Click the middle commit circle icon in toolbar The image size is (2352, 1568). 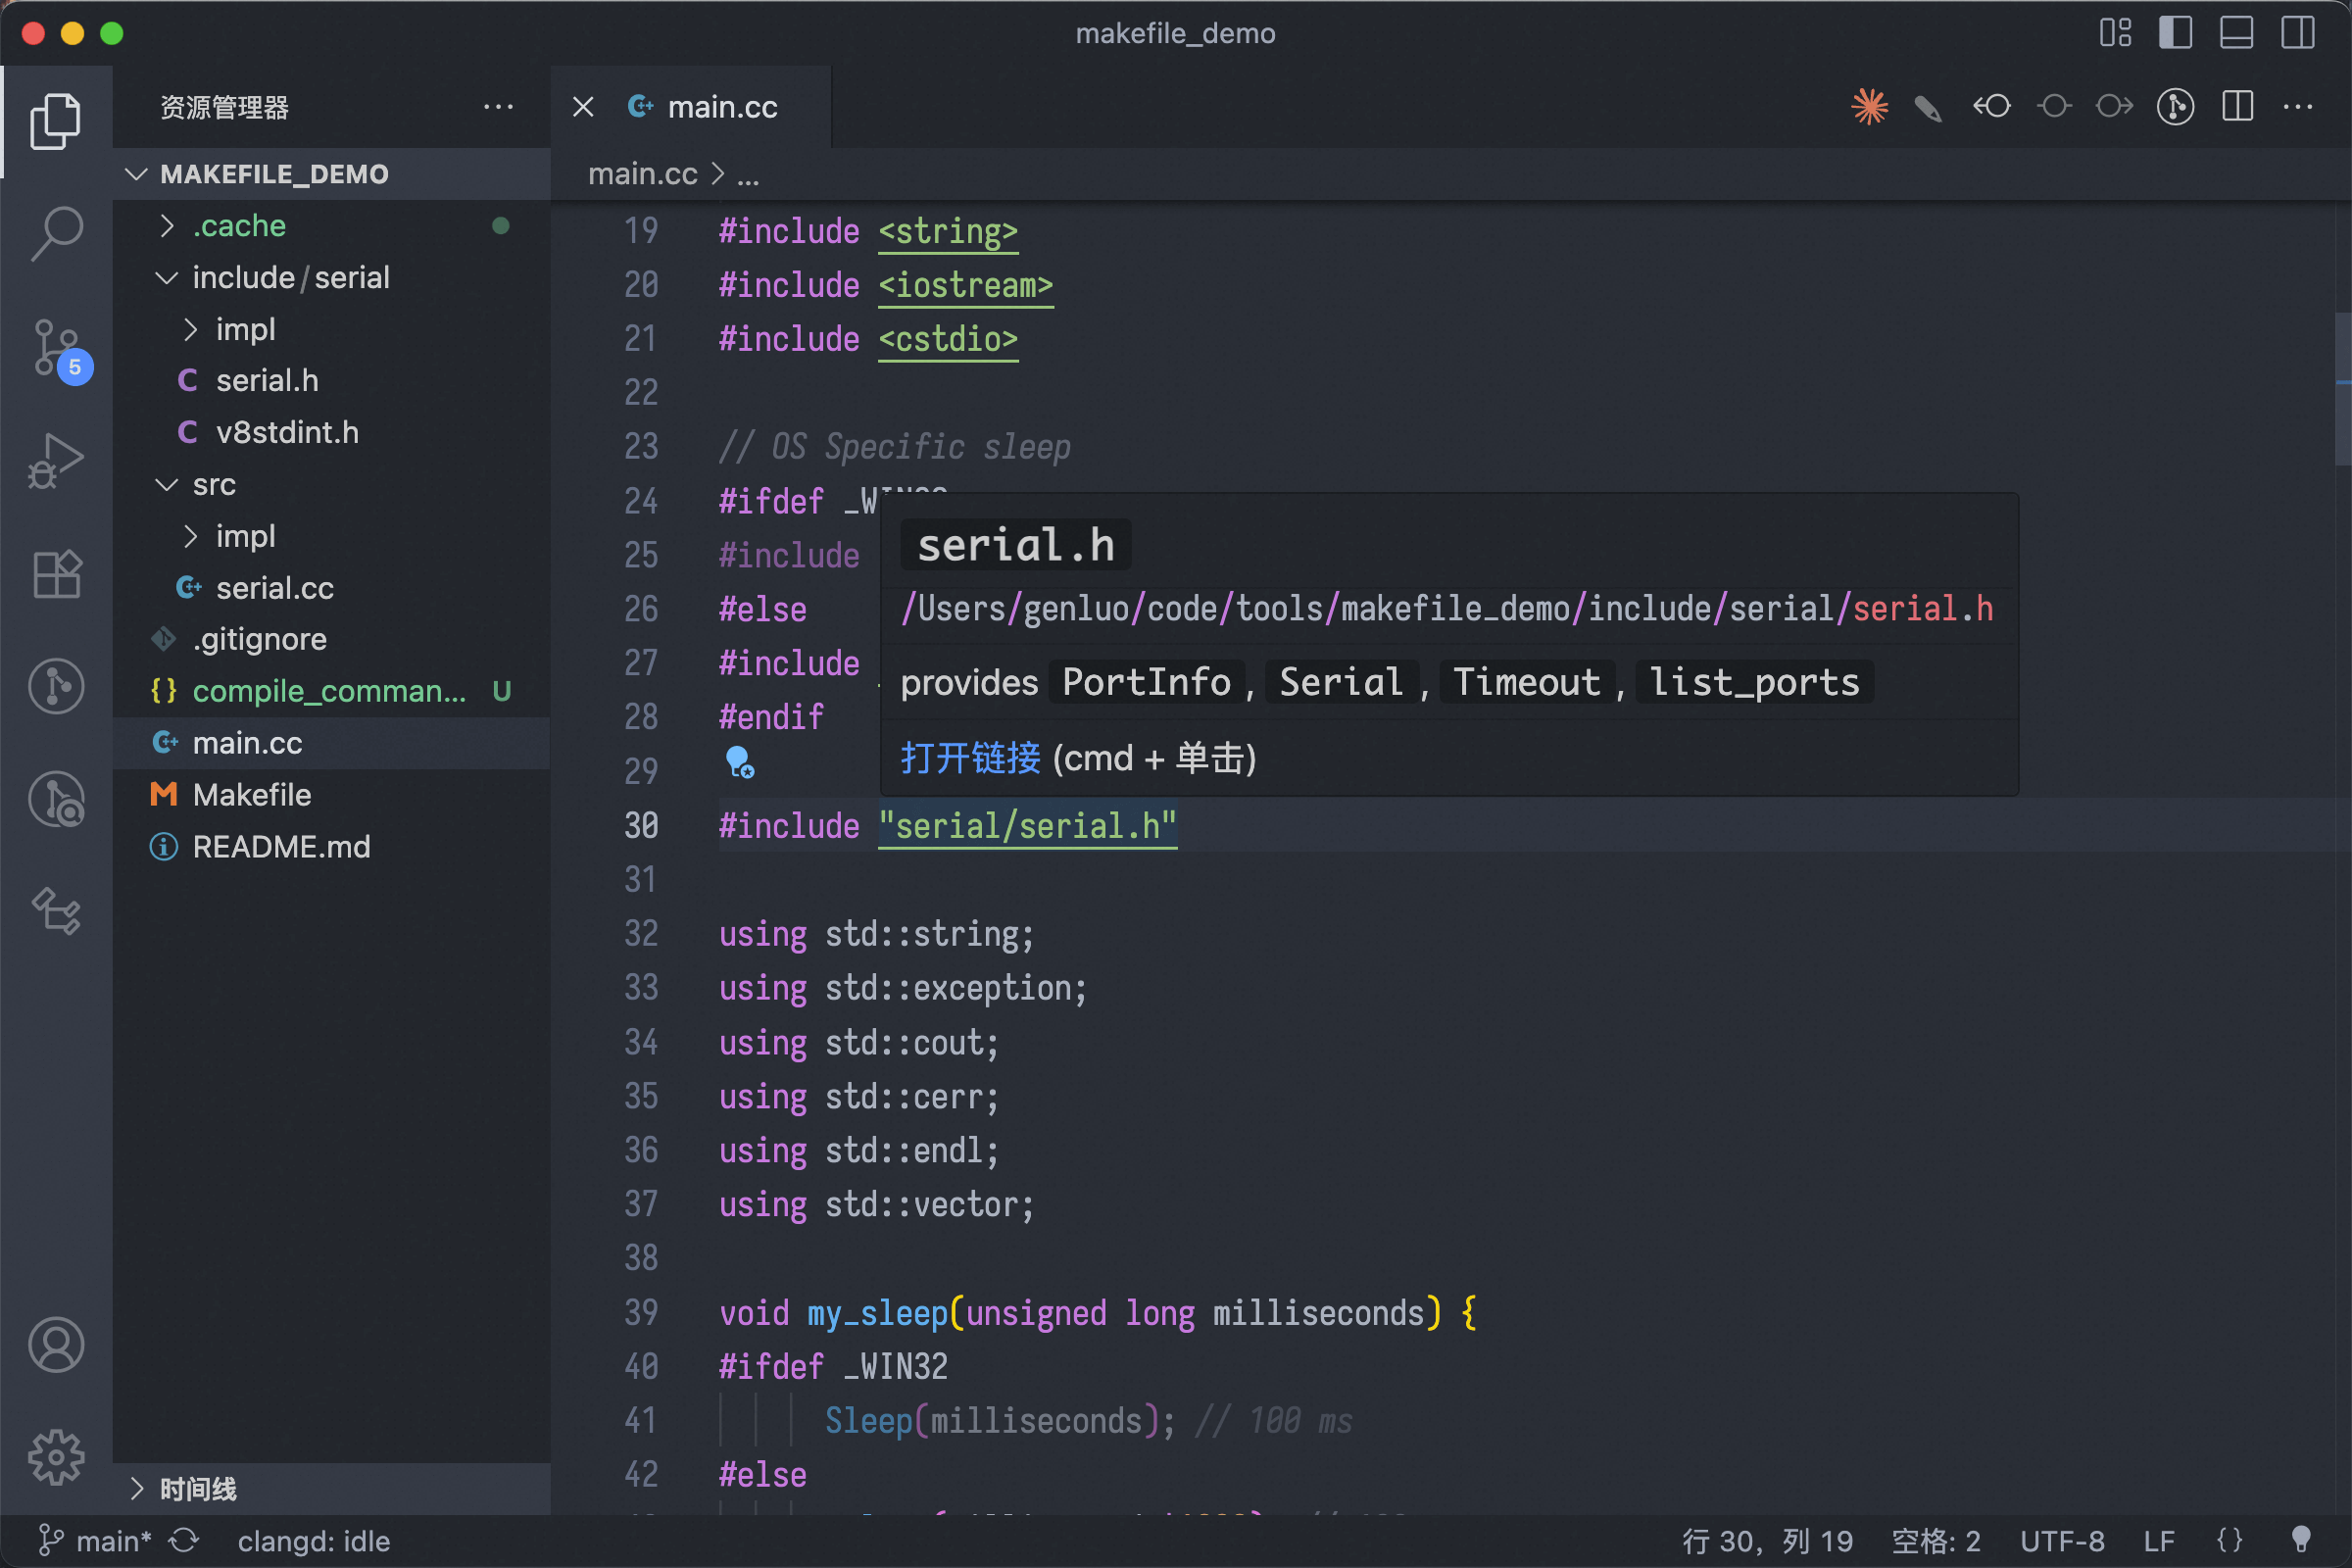coord(2054,106)
